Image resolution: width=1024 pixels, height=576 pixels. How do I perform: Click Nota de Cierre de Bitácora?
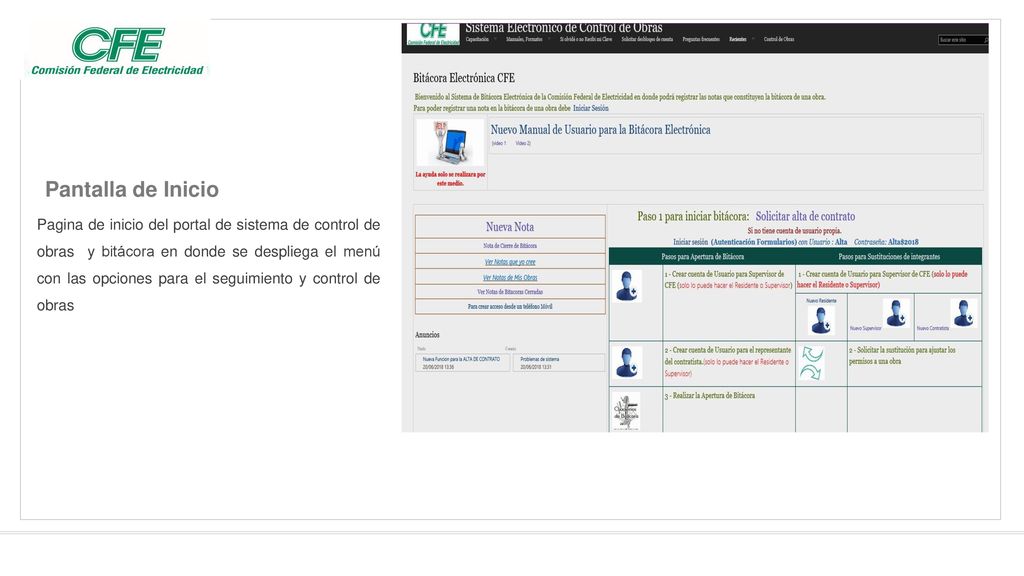(510, 246)
